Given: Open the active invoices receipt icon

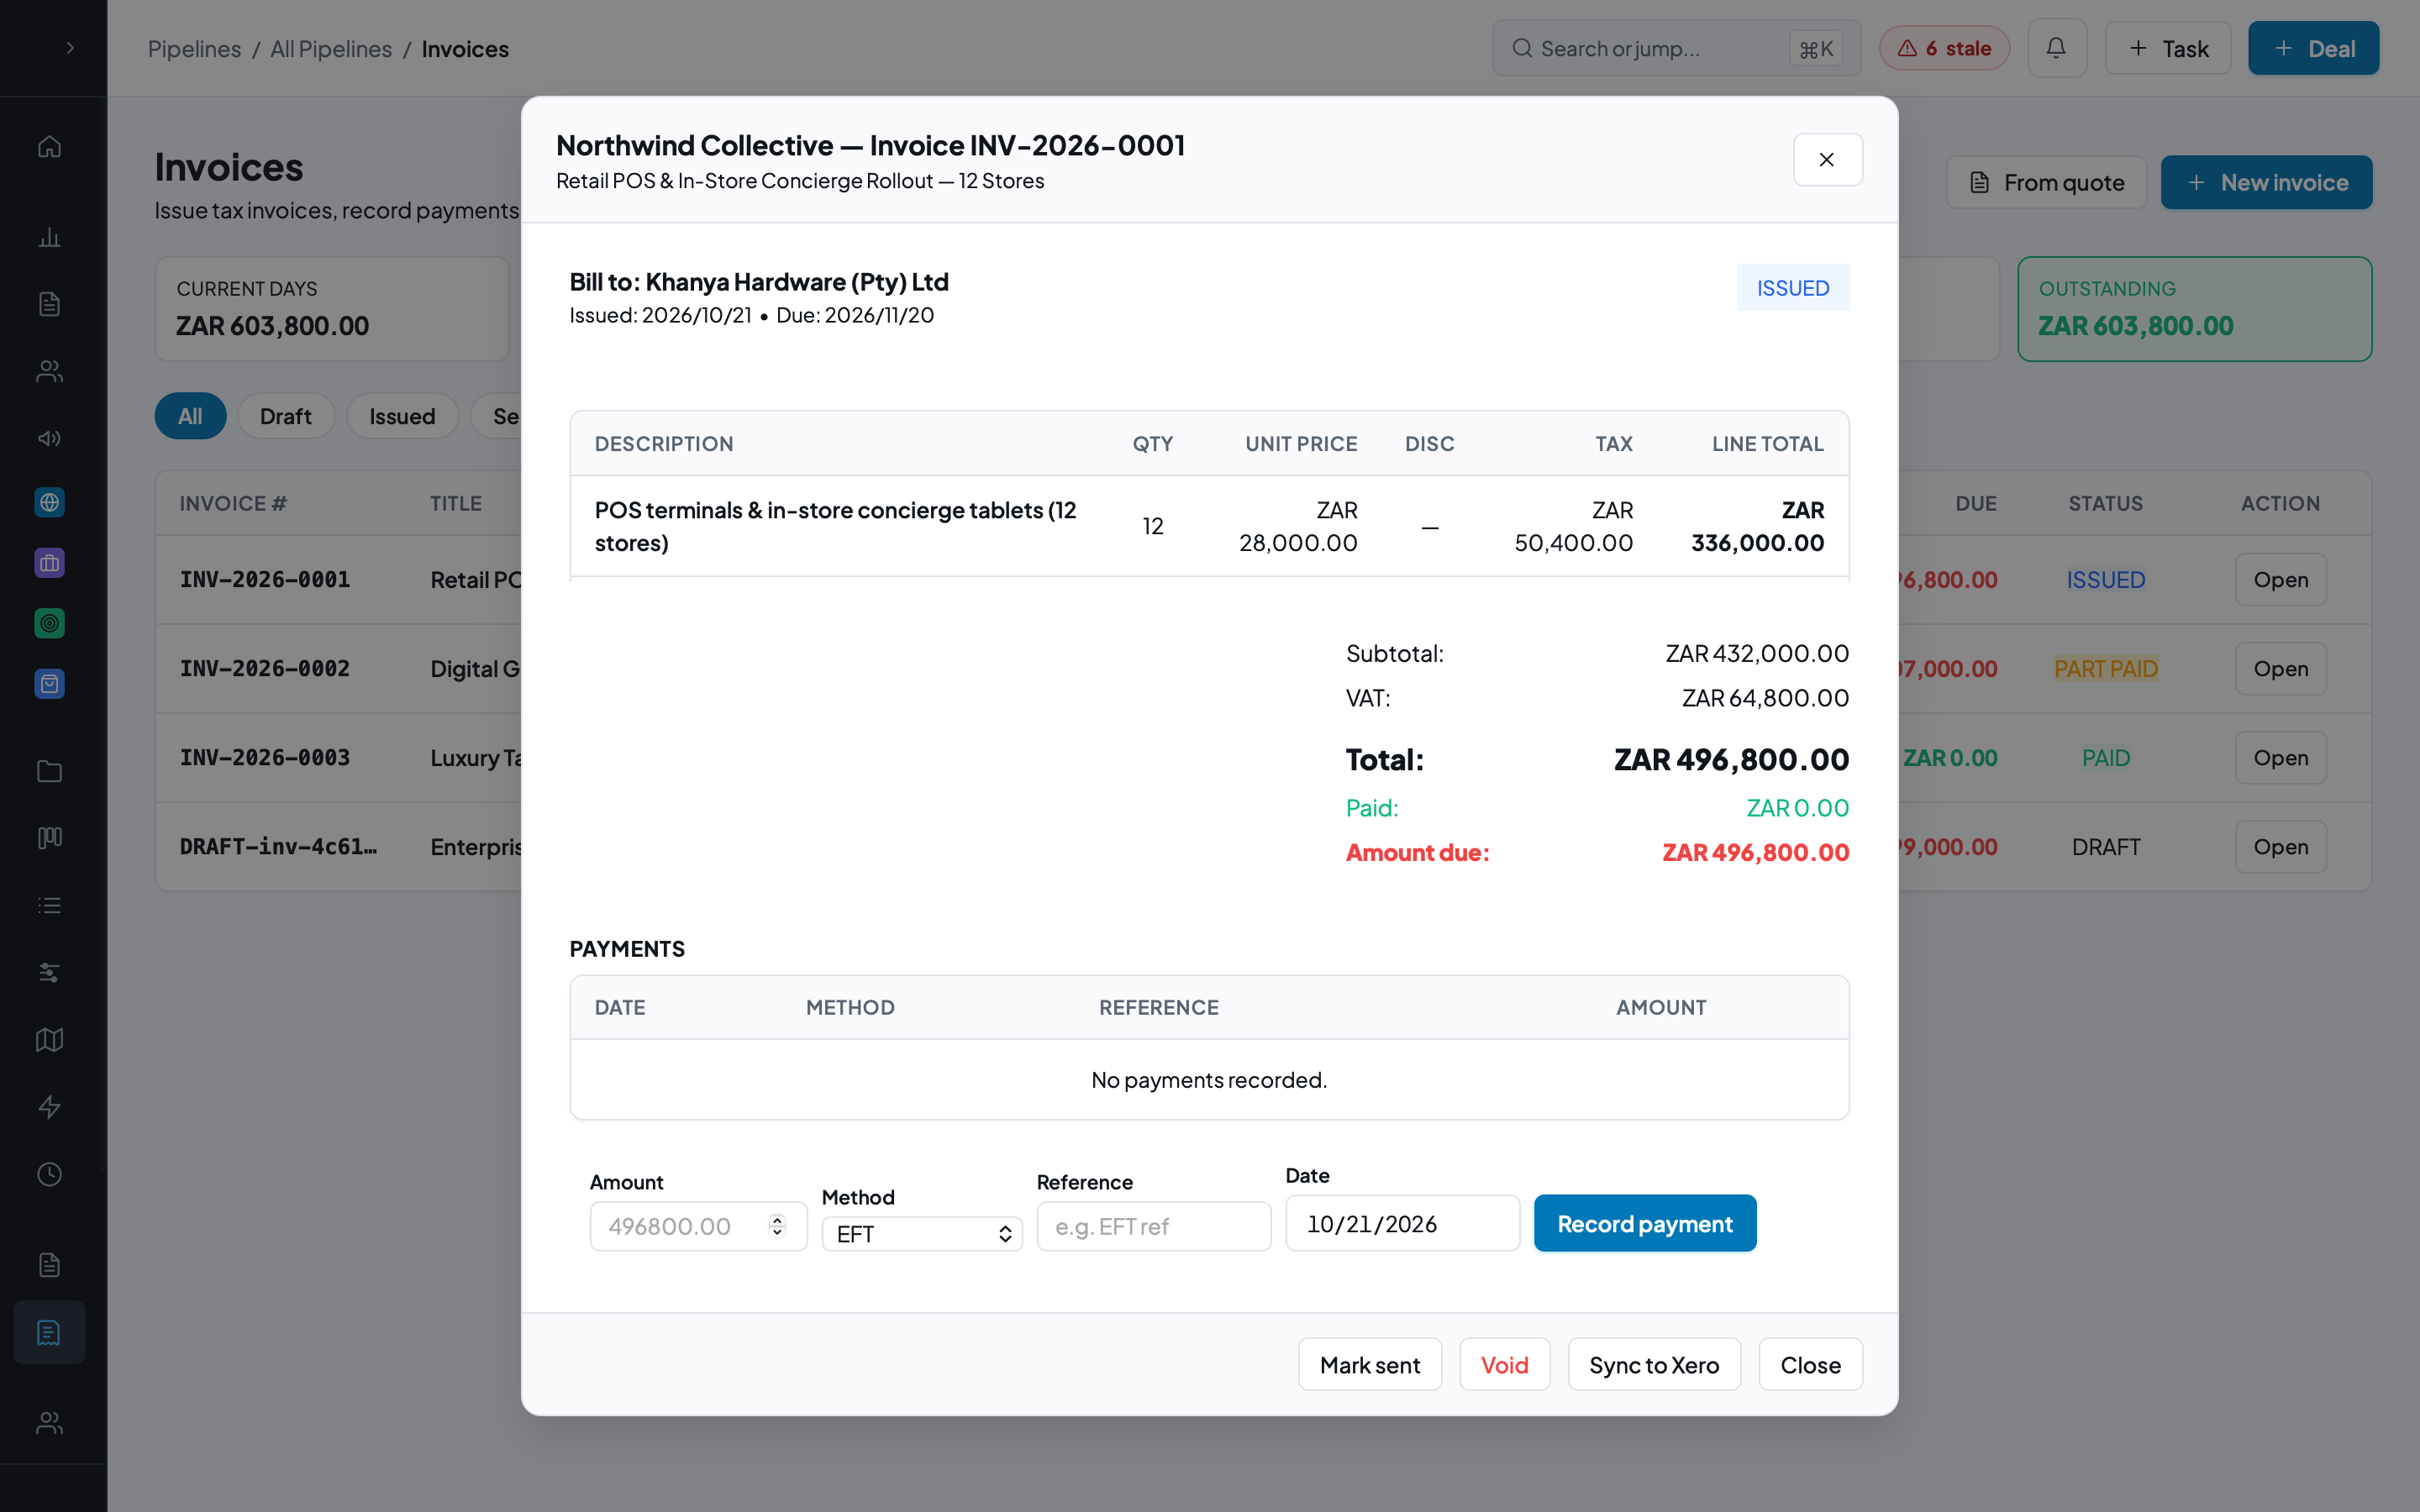Looking at the screenshot, I should 49,1332.
